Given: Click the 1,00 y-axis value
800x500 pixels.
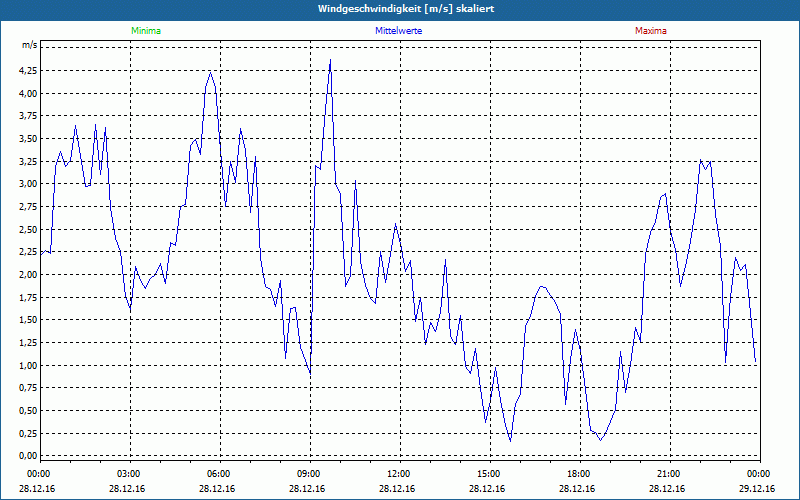Looking at the screenshot, I should pos(28,365).
